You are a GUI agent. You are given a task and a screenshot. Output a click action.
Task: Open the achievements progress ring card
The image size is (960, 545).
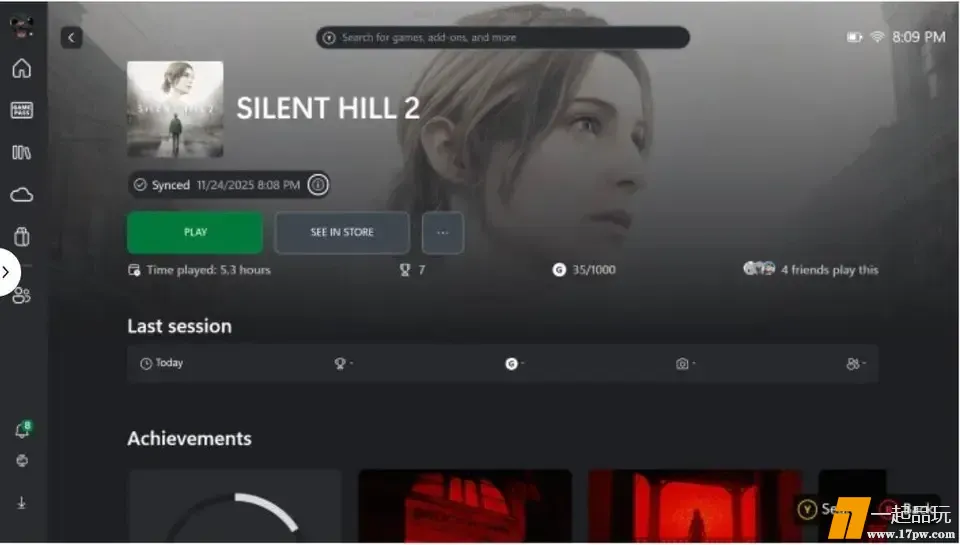[x=234, y=506]
